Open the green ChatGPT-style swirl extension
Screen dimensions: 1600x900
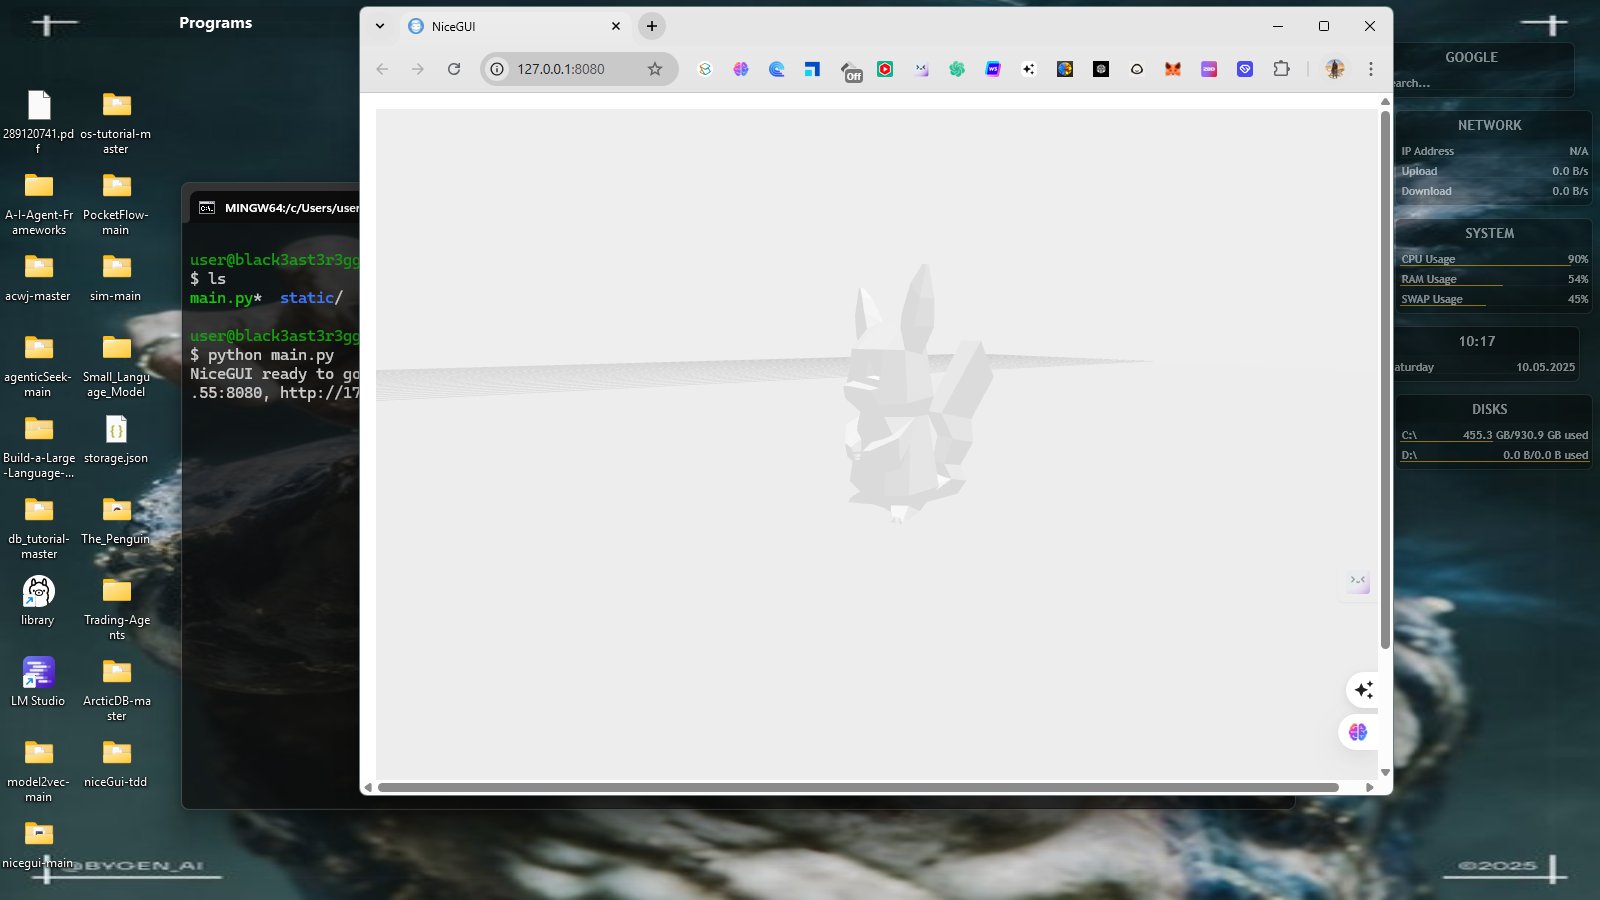click(957, 69)
